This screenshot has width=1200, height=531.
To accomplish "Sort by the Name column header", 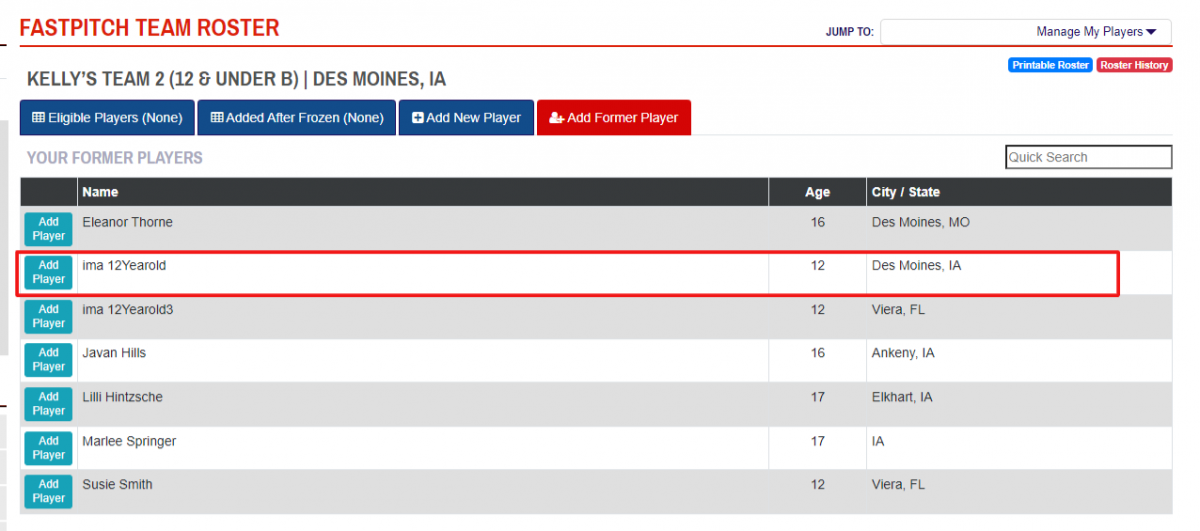I will (x=100, y=192).
